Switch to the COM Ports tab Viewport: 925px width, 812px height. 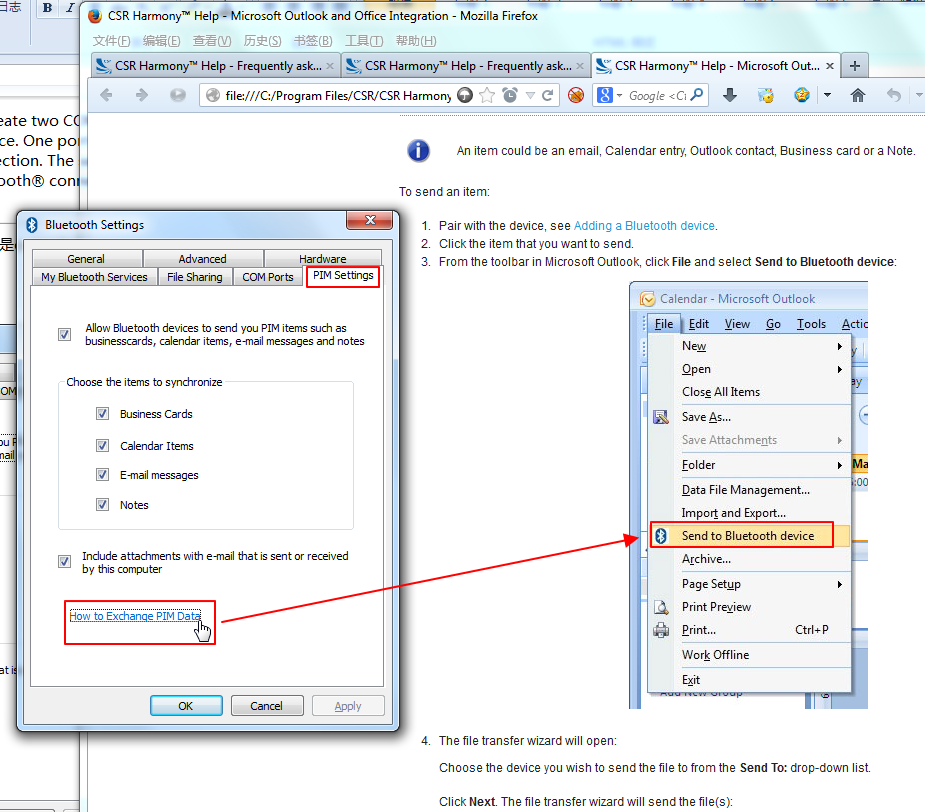268,277
